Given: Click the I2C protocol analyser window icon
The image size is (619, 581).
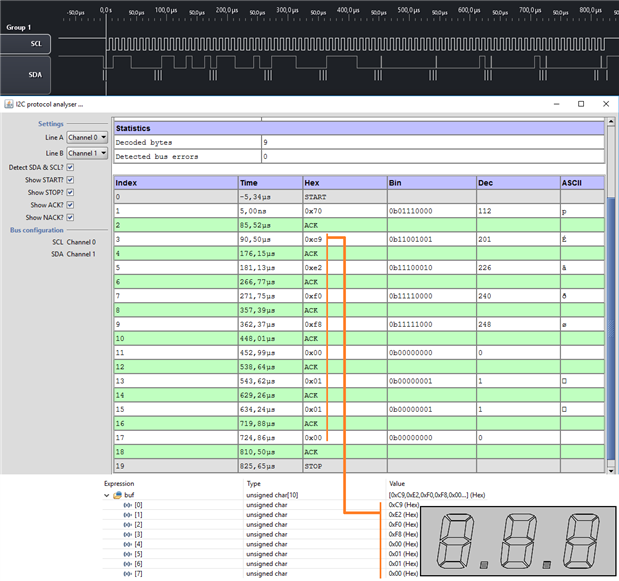Looking at the screenshot, I should pyautogui.click(x=7, y=104).
